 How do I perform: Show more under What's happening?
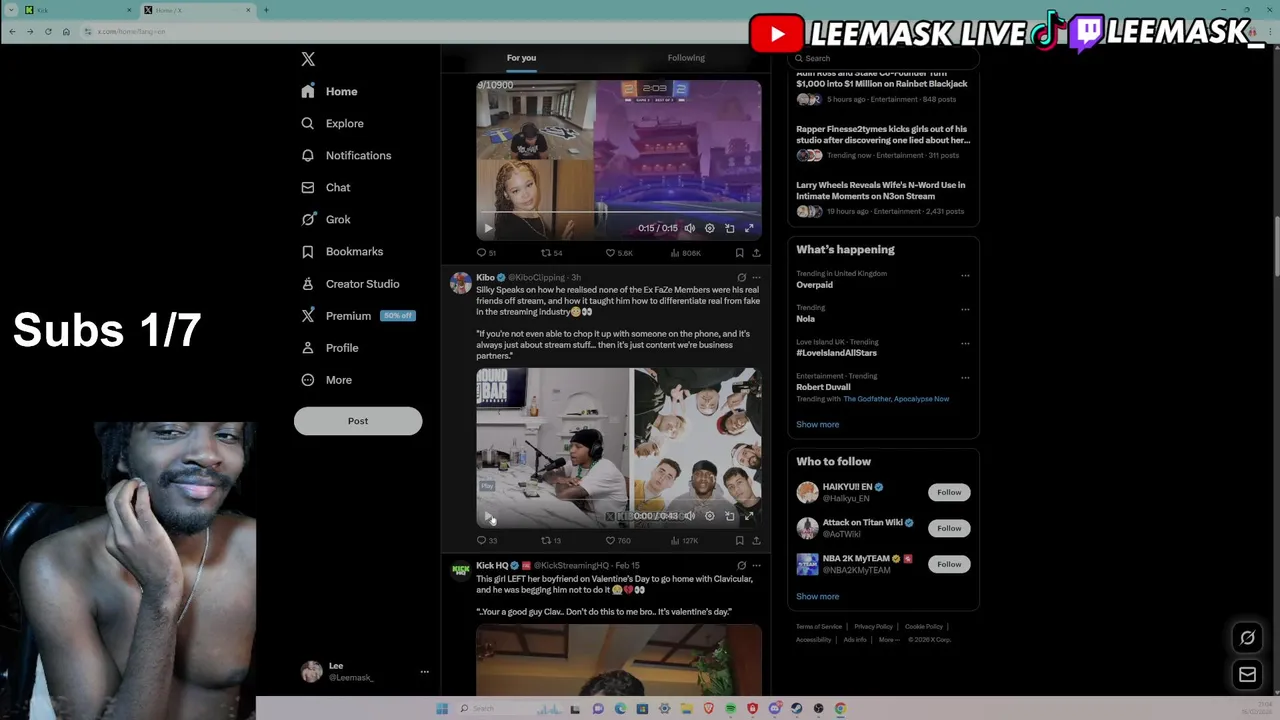[x=817, y=424]
